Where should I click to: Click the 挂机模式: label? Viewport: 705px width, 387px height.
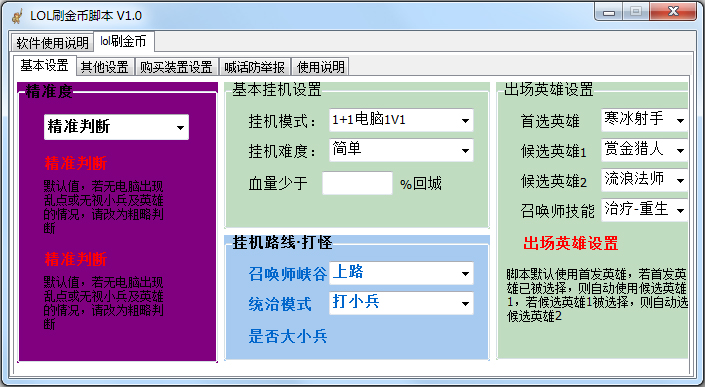[282, 121]
